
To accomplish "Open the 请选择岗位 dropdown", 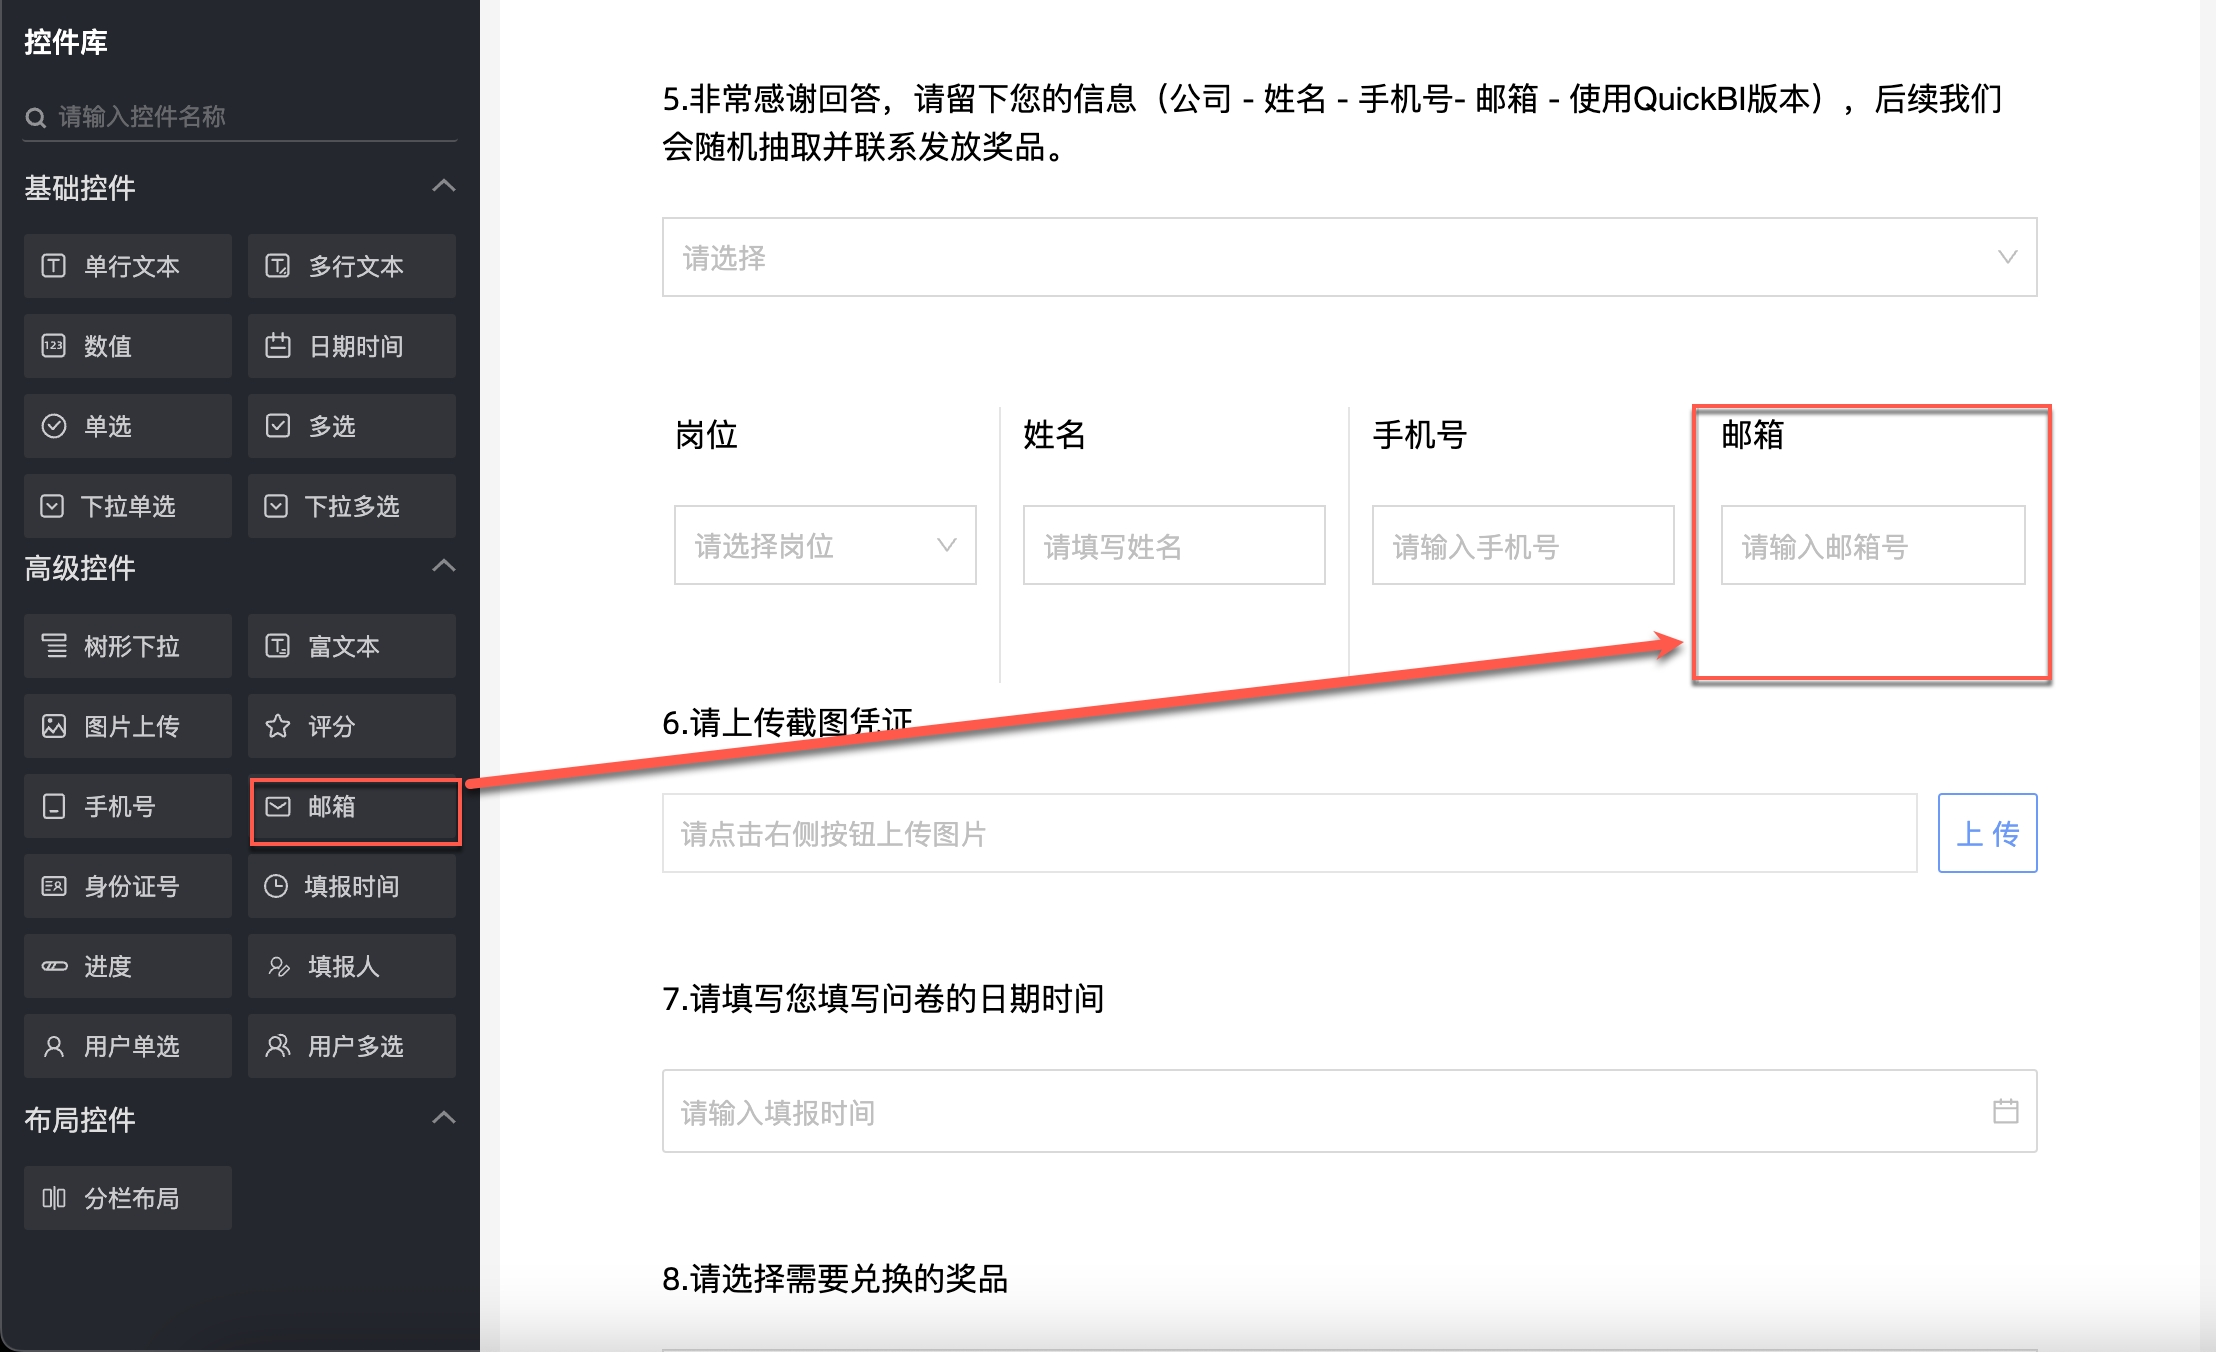I will pyautogui.click(x=825, y=546).
